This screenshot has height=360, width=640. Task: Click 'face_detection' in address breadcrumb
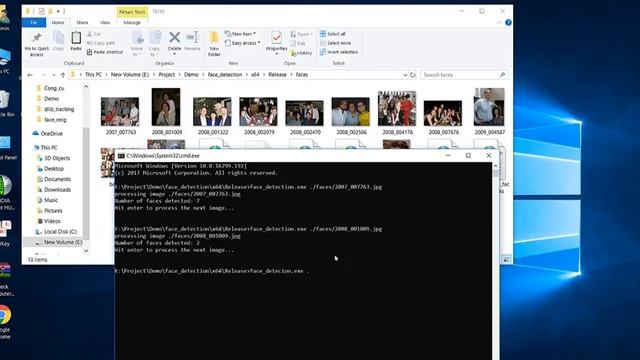click(x=225, y=75)
